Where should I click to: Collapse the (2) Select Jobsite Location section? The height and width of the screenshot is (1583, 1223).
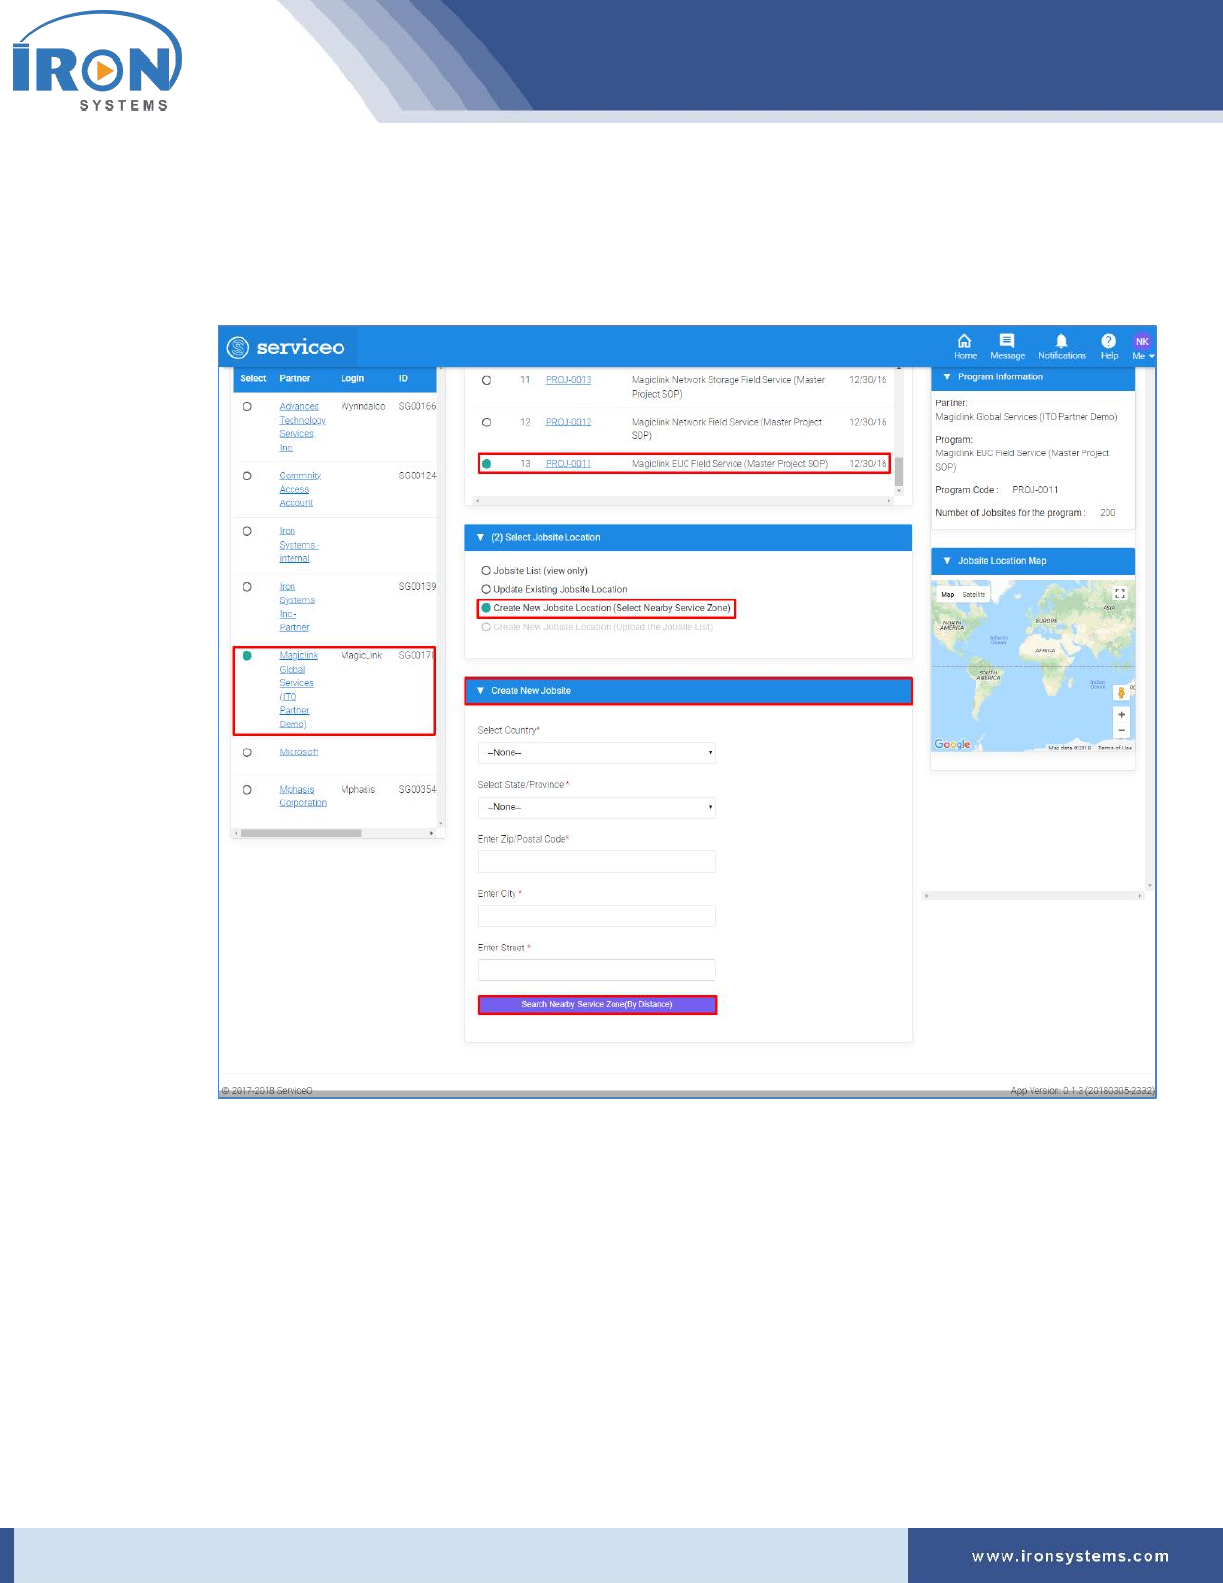(480, 537)
